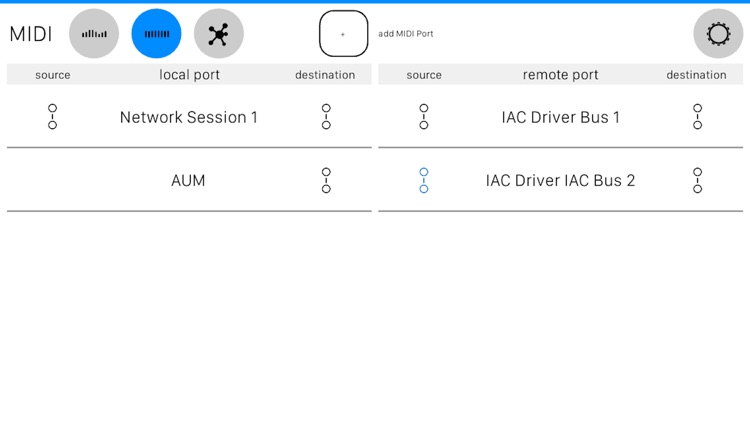The width and height of the screenshot is (750, 422).
Task: Click the local port destination header
Action: pyautogui.click(x=325, y=75)
